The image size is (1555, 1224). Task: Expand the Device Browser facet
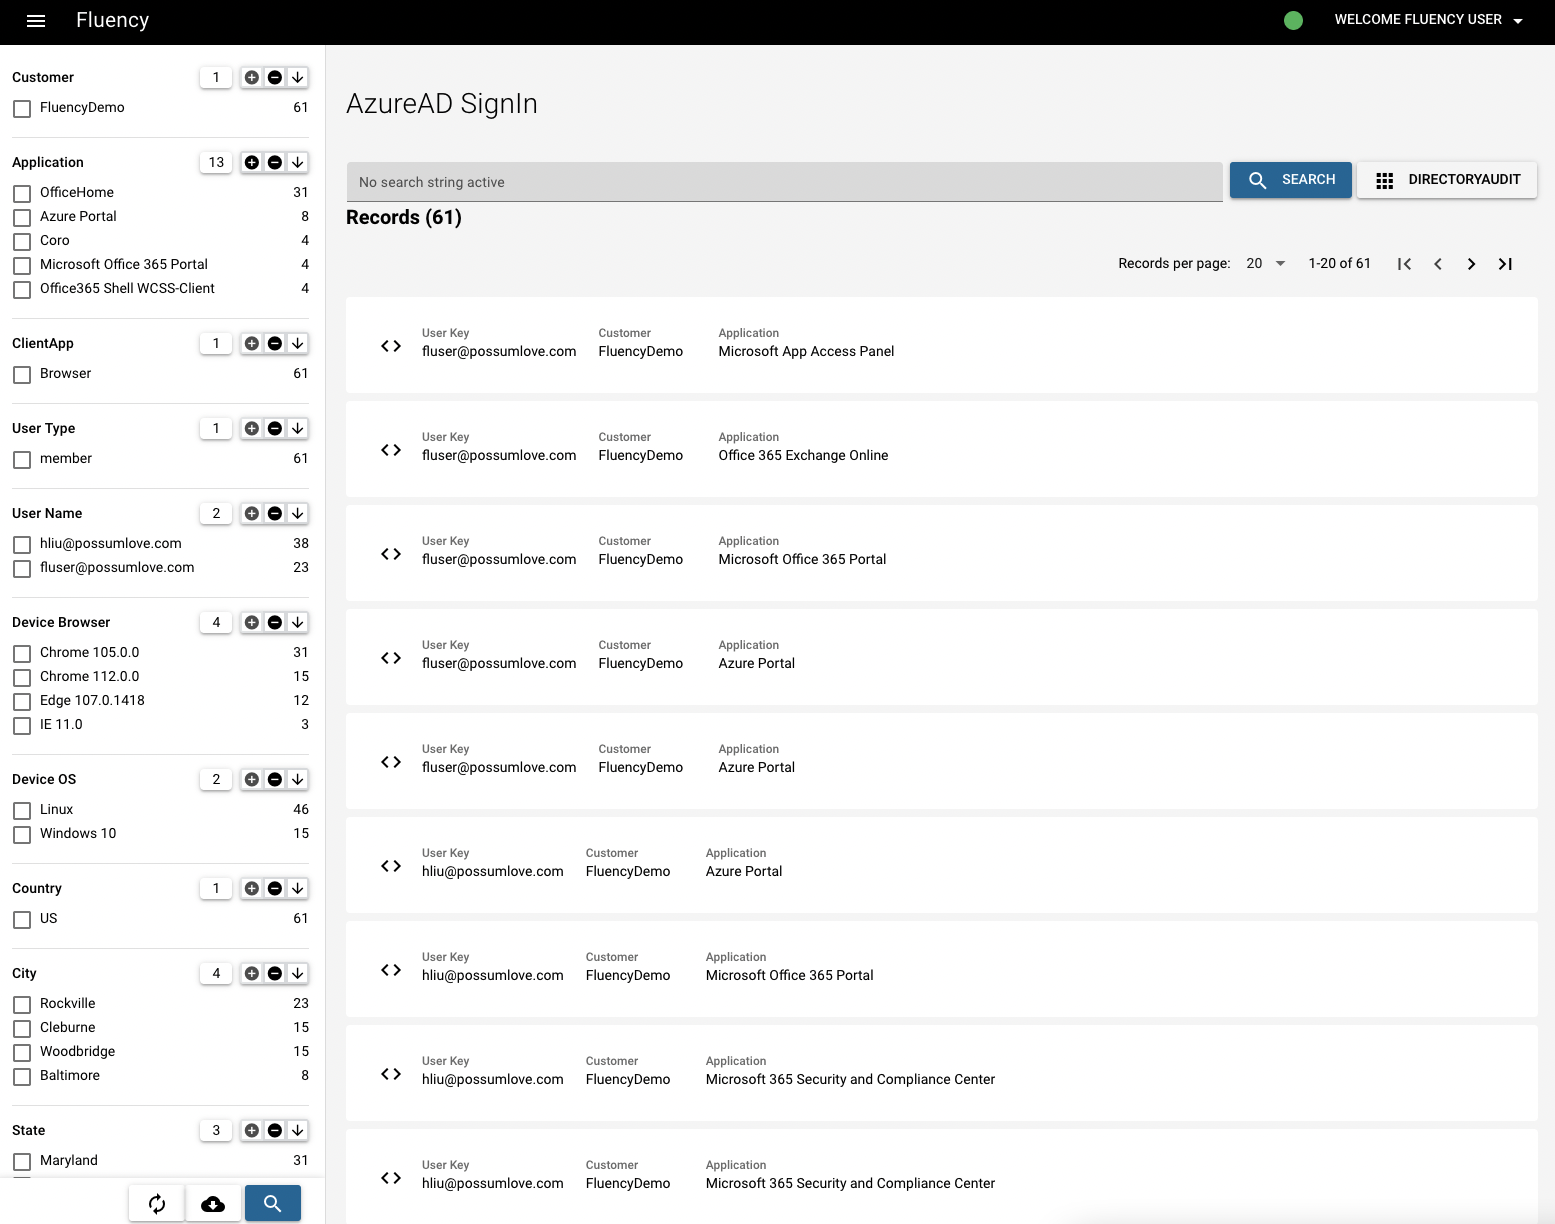(x=297, y=622)
